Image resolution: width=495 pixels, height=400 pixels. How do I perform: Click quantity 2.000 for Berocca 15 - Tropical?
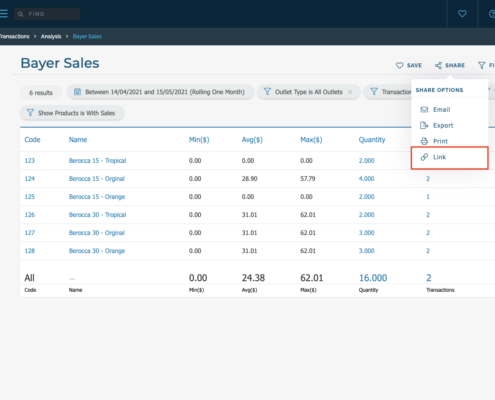point(366,161)
